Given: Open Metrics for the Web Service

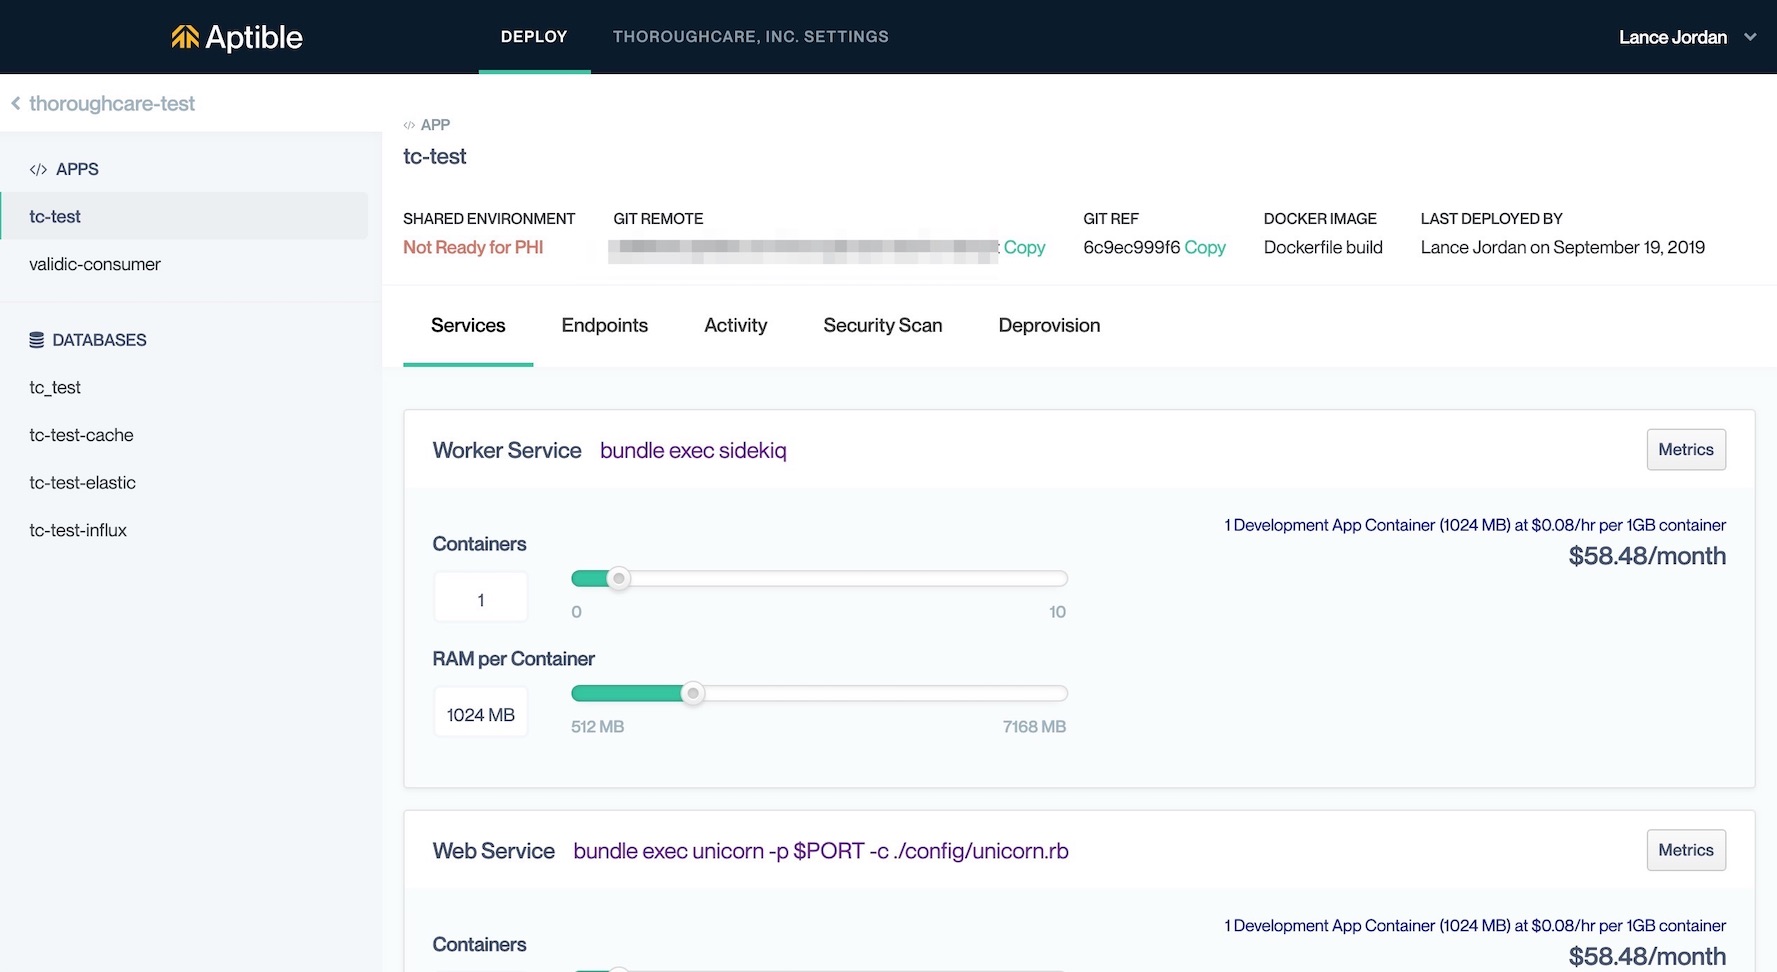Looking at the screenshot, I should click(x=1686, y=850).
